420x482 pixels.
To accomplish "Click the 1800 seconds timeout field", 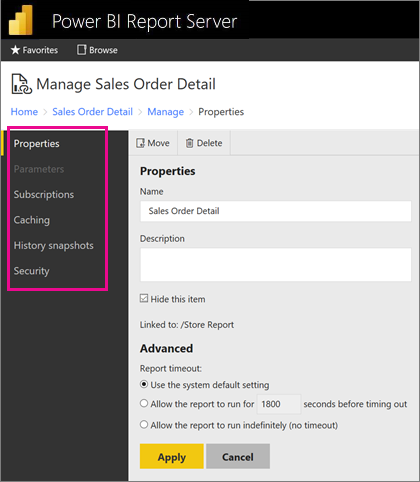I will (x=279, y=404).
